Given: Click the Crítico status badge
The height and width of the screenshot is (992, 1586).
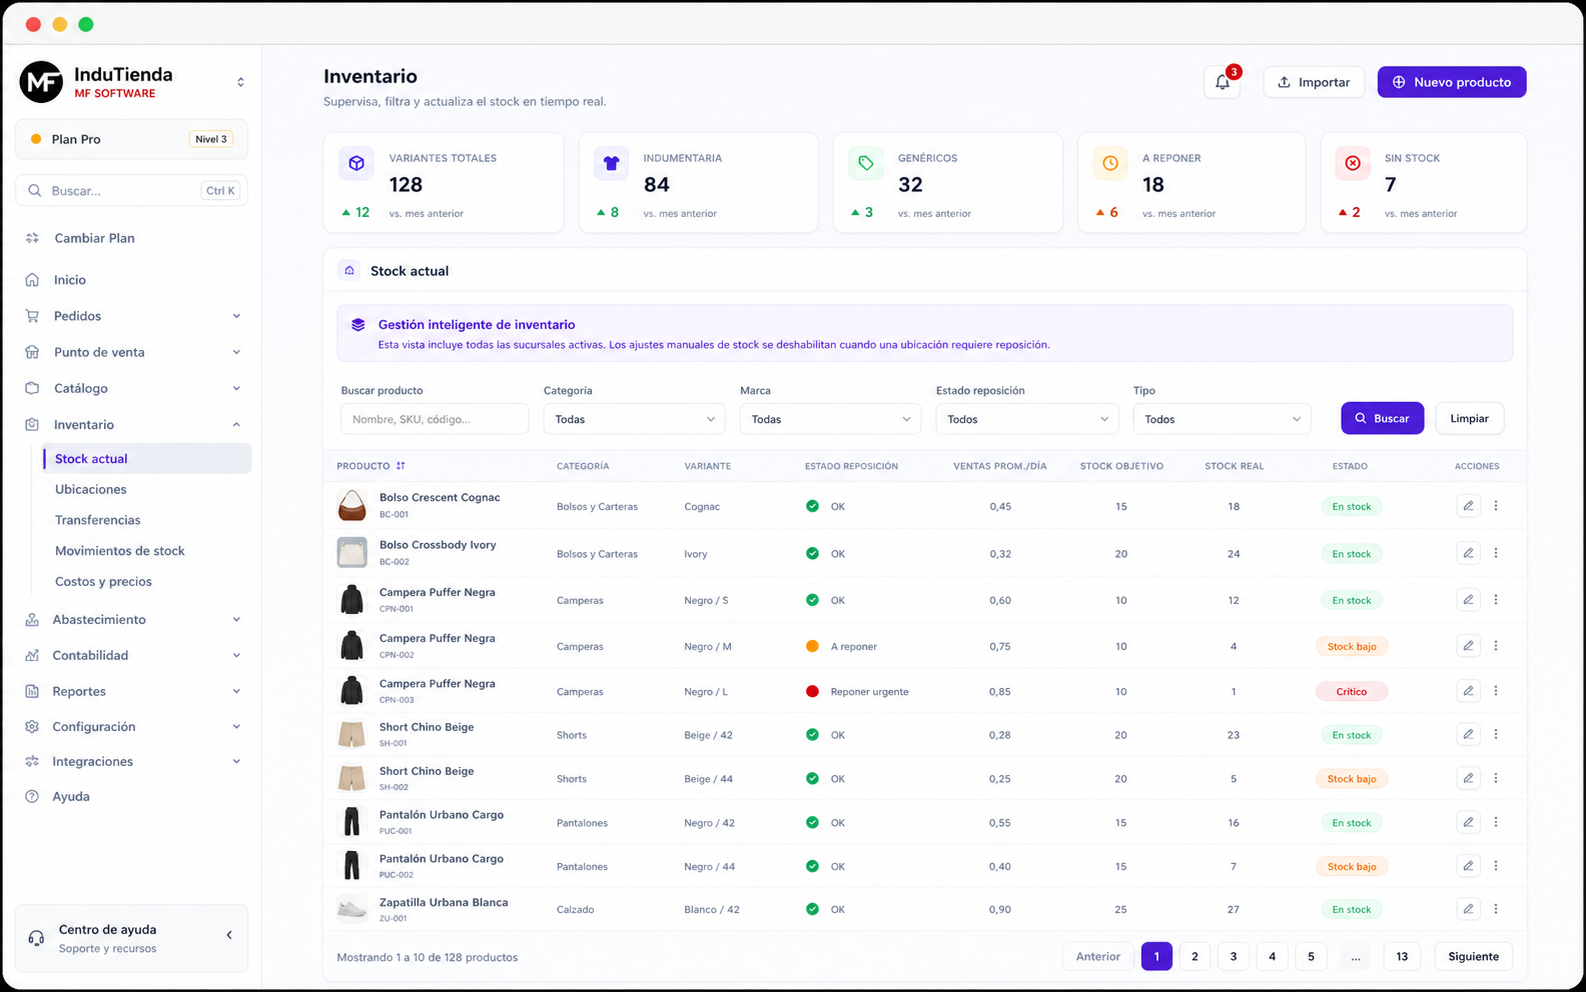Looking at the screenshot, I should [1351, 692].
